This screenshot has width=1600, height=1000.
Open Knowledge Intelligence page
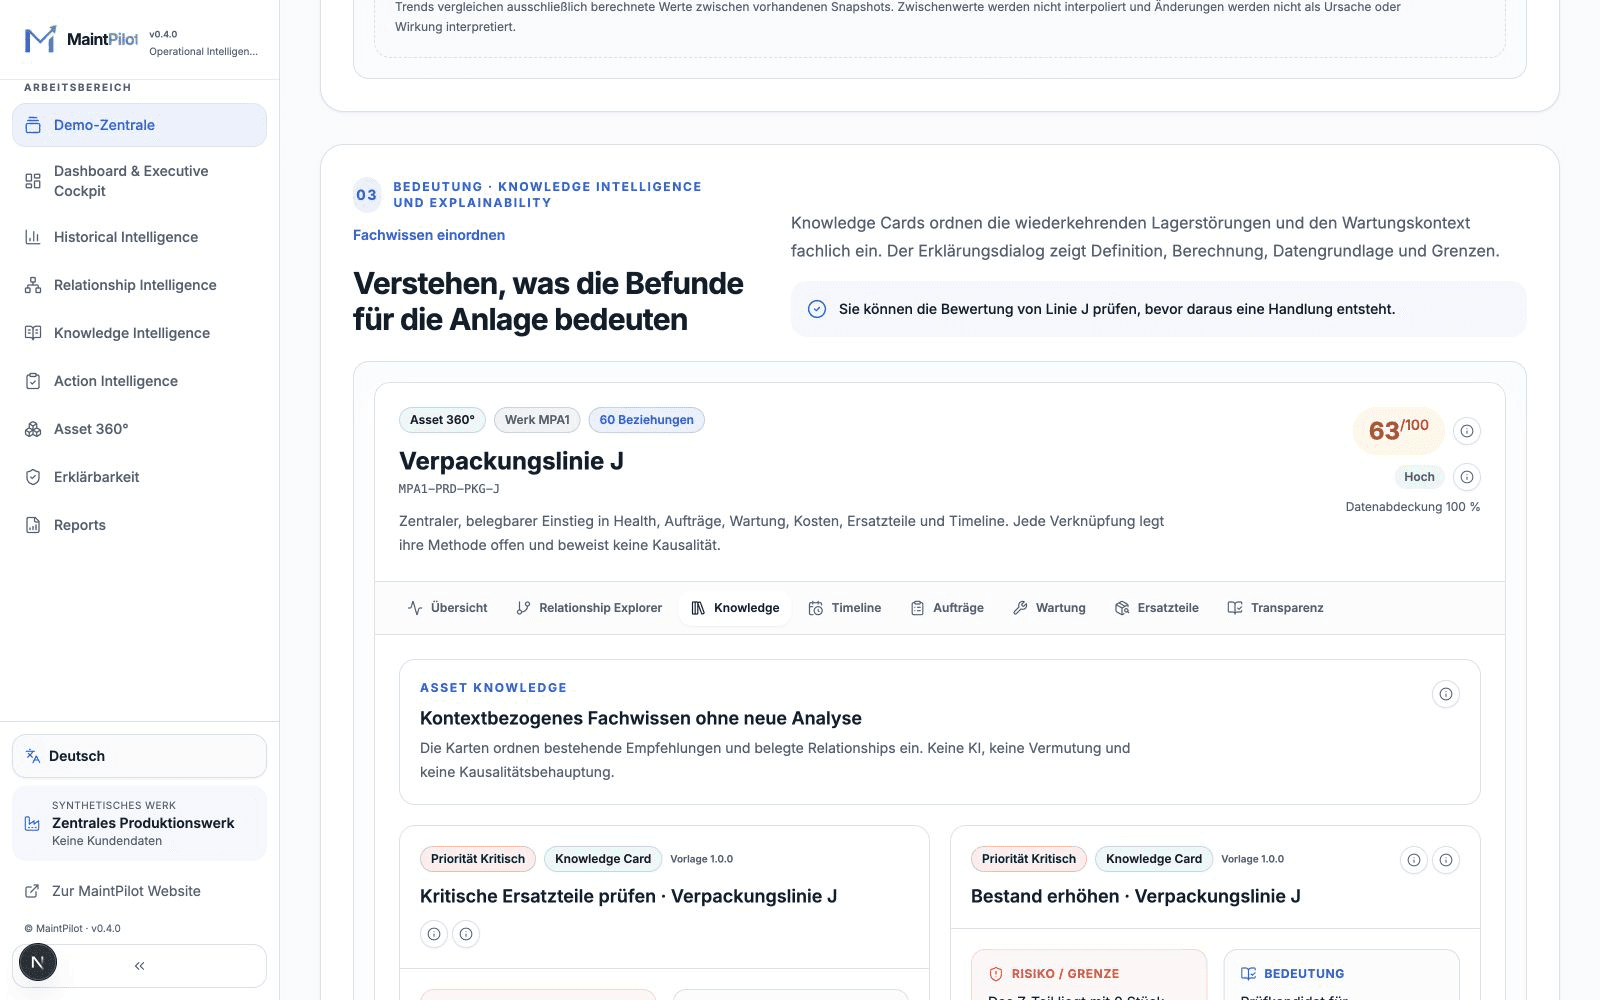click(x=139, y=333)
